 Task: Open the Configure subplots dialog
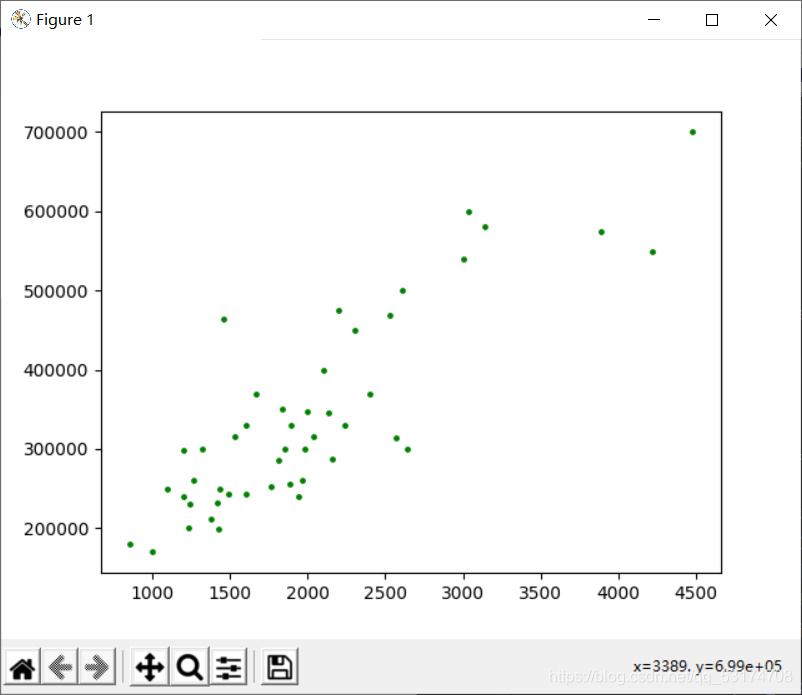click(228, 667)
